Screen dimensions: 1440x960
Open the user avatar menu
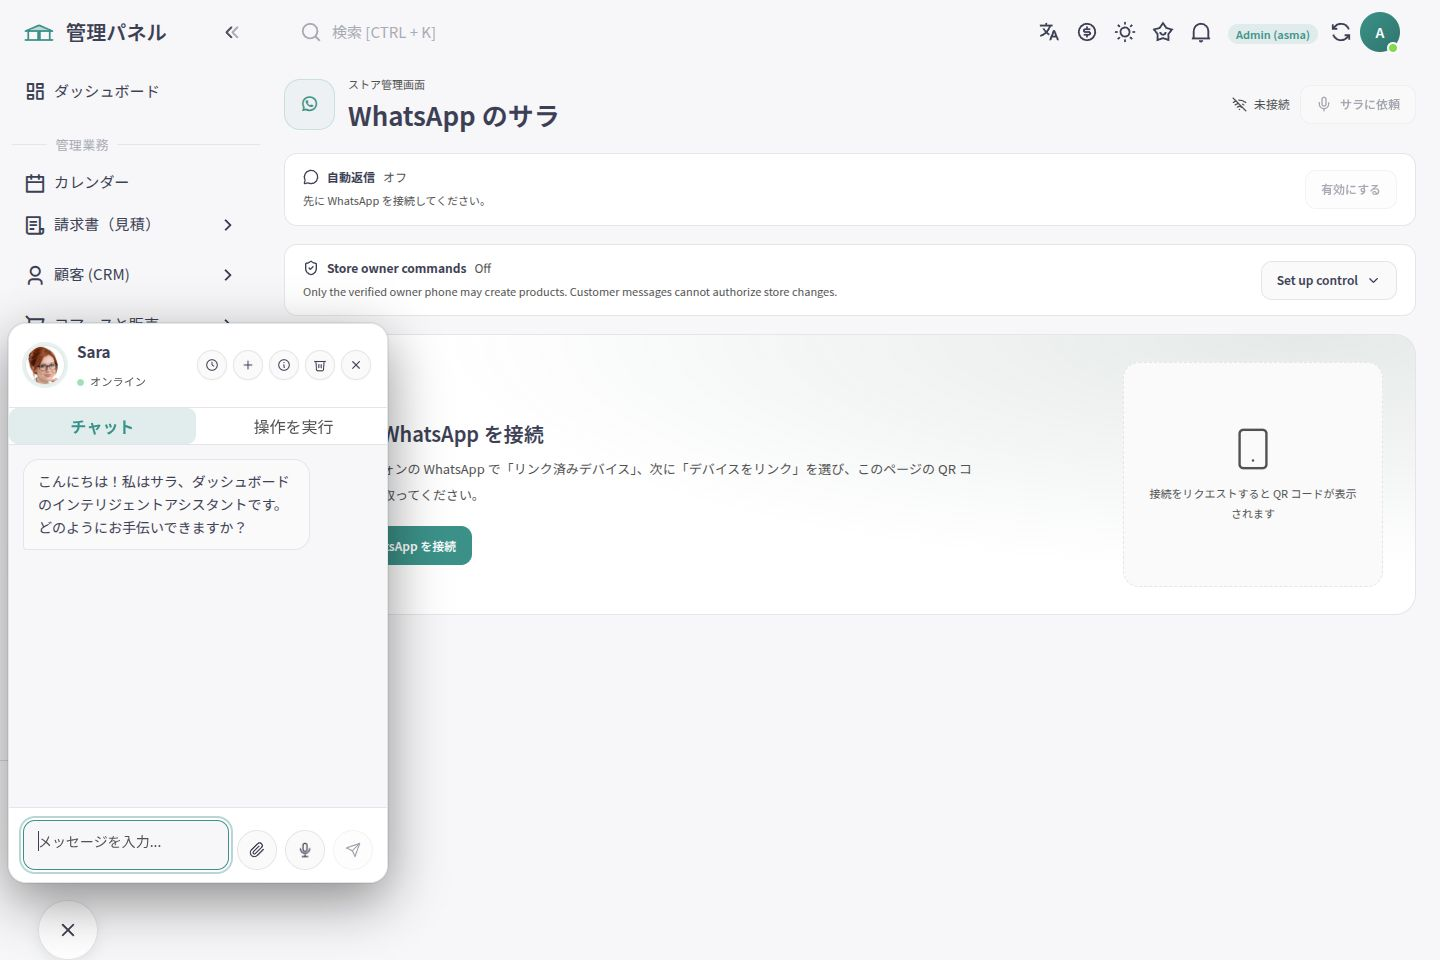coord(1380,32)
